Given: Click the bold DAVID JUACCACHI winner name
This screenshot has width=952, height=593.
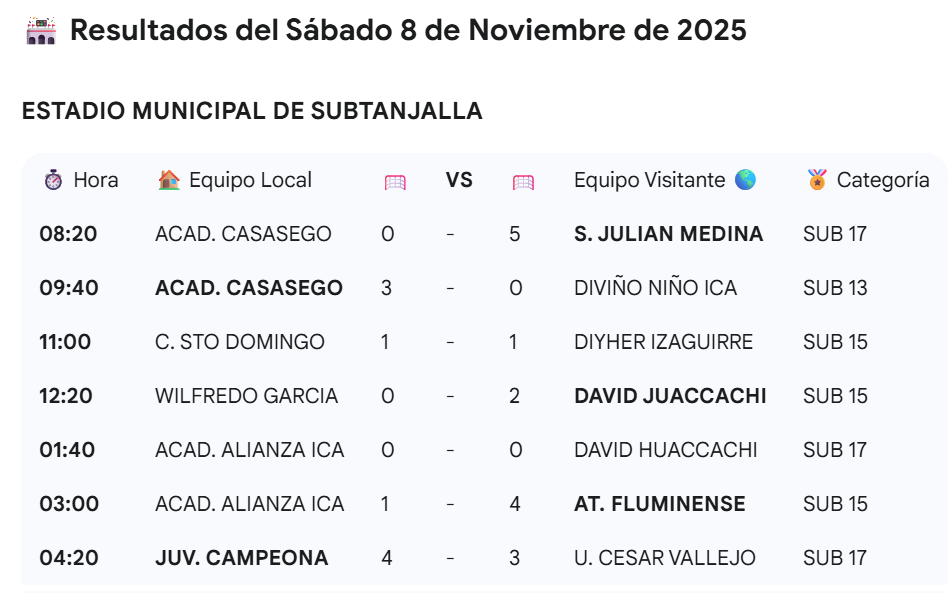Looking at the screenshot, I should [670, 396].
